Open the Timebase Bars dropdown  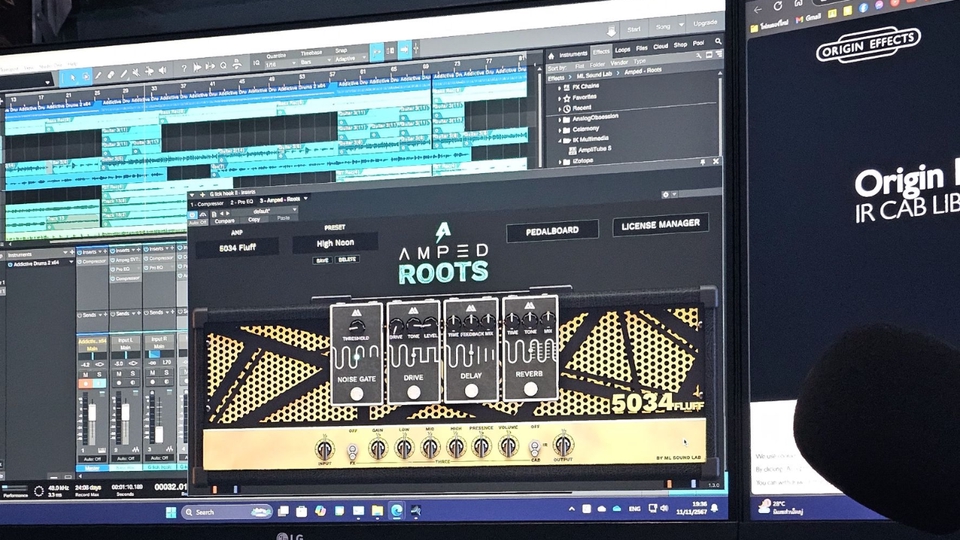314,61
